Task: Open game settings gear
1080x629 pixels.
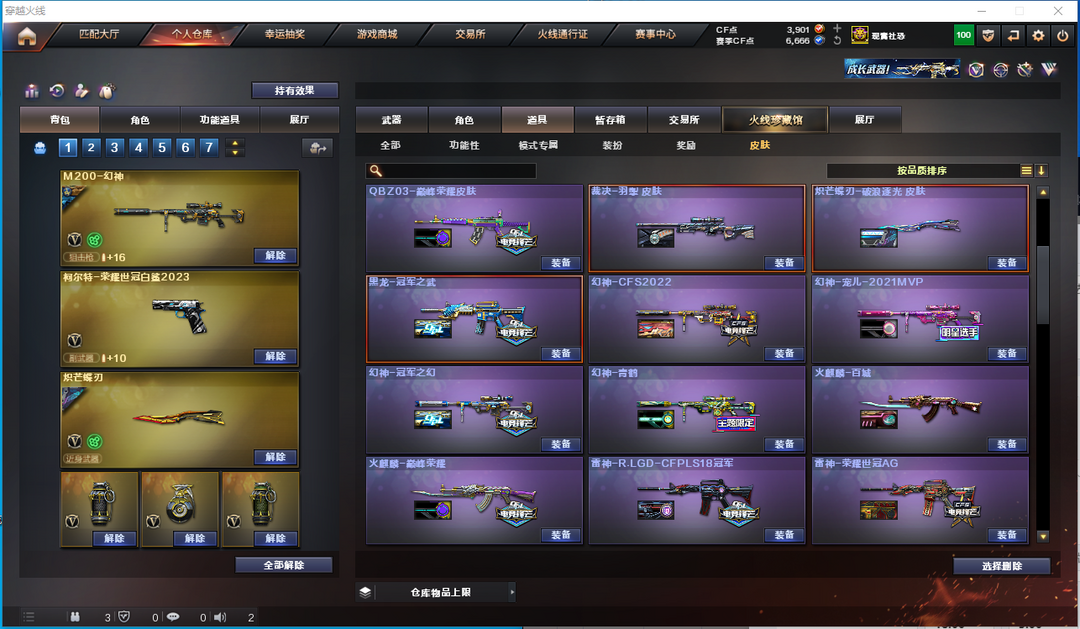Action: click(1038, 35)
